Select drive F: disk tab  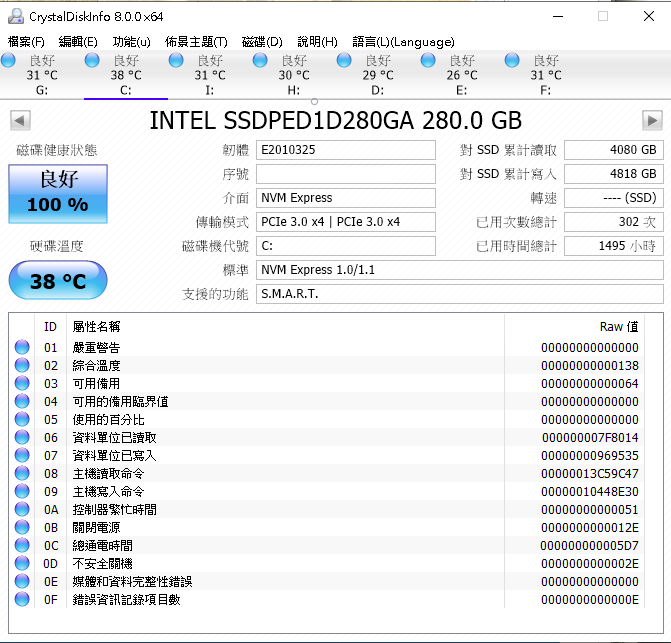click(545, 75)
